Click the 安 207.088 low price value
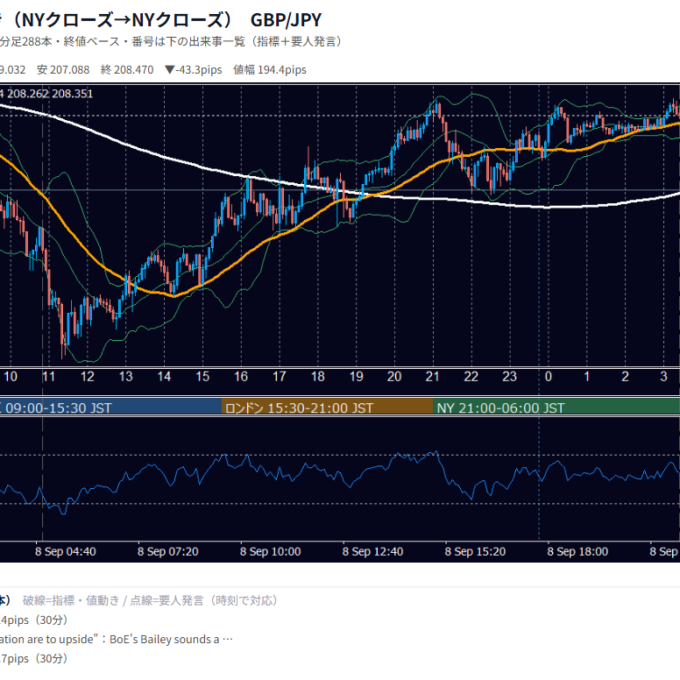The height and width of the screenshot is (680, 680). point(63,70)
